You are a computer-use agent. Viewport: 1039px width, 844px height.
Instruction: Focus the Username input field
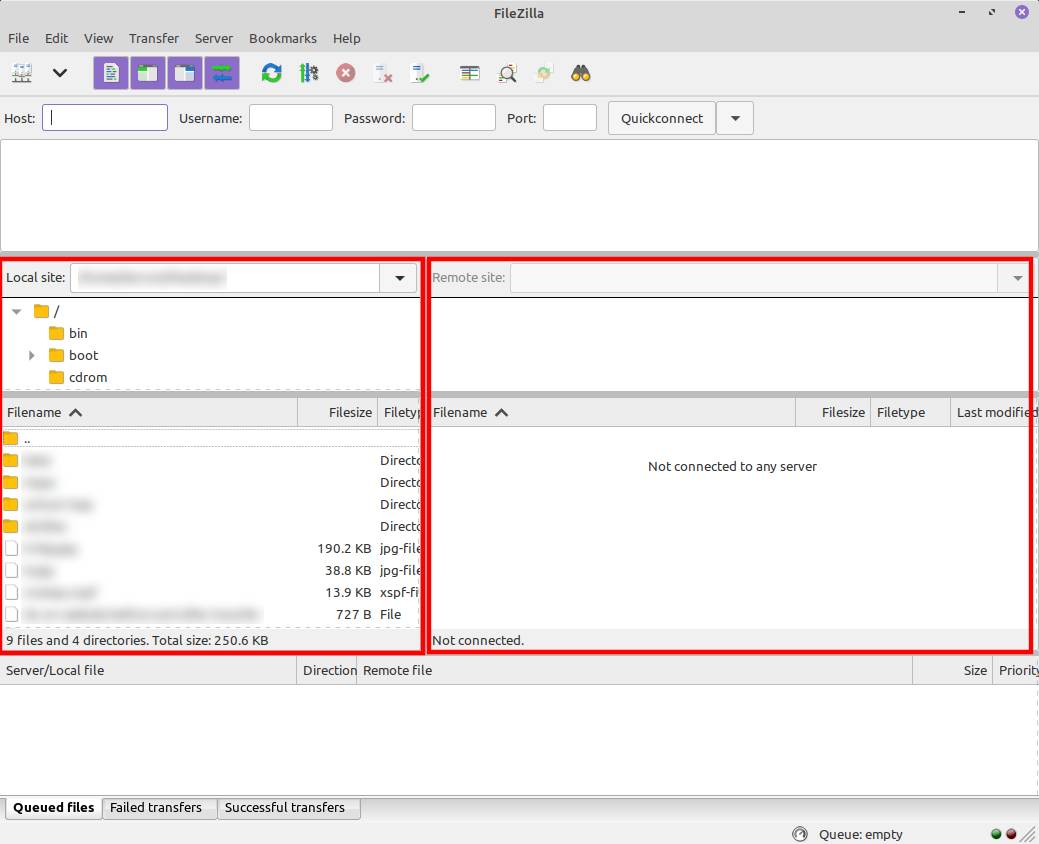[291, 117]
